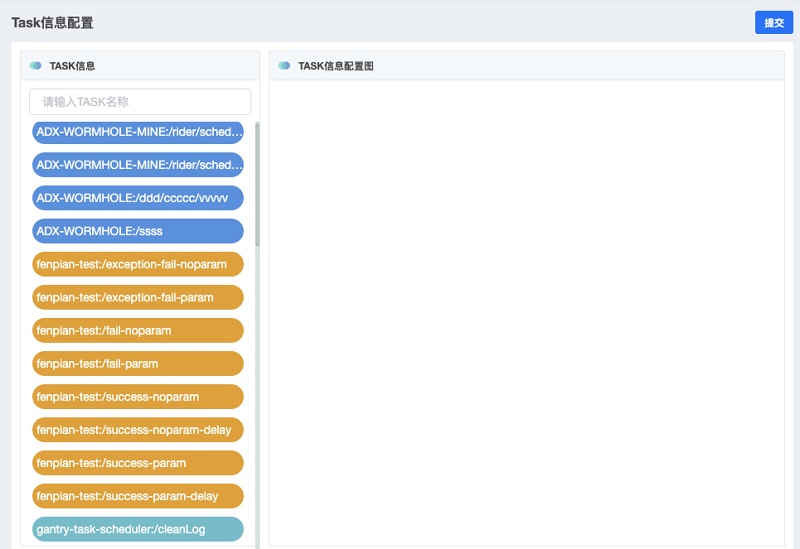The image size is (800, 549).
Task: Click the 提交 submit button
Action: coord(773,23)
